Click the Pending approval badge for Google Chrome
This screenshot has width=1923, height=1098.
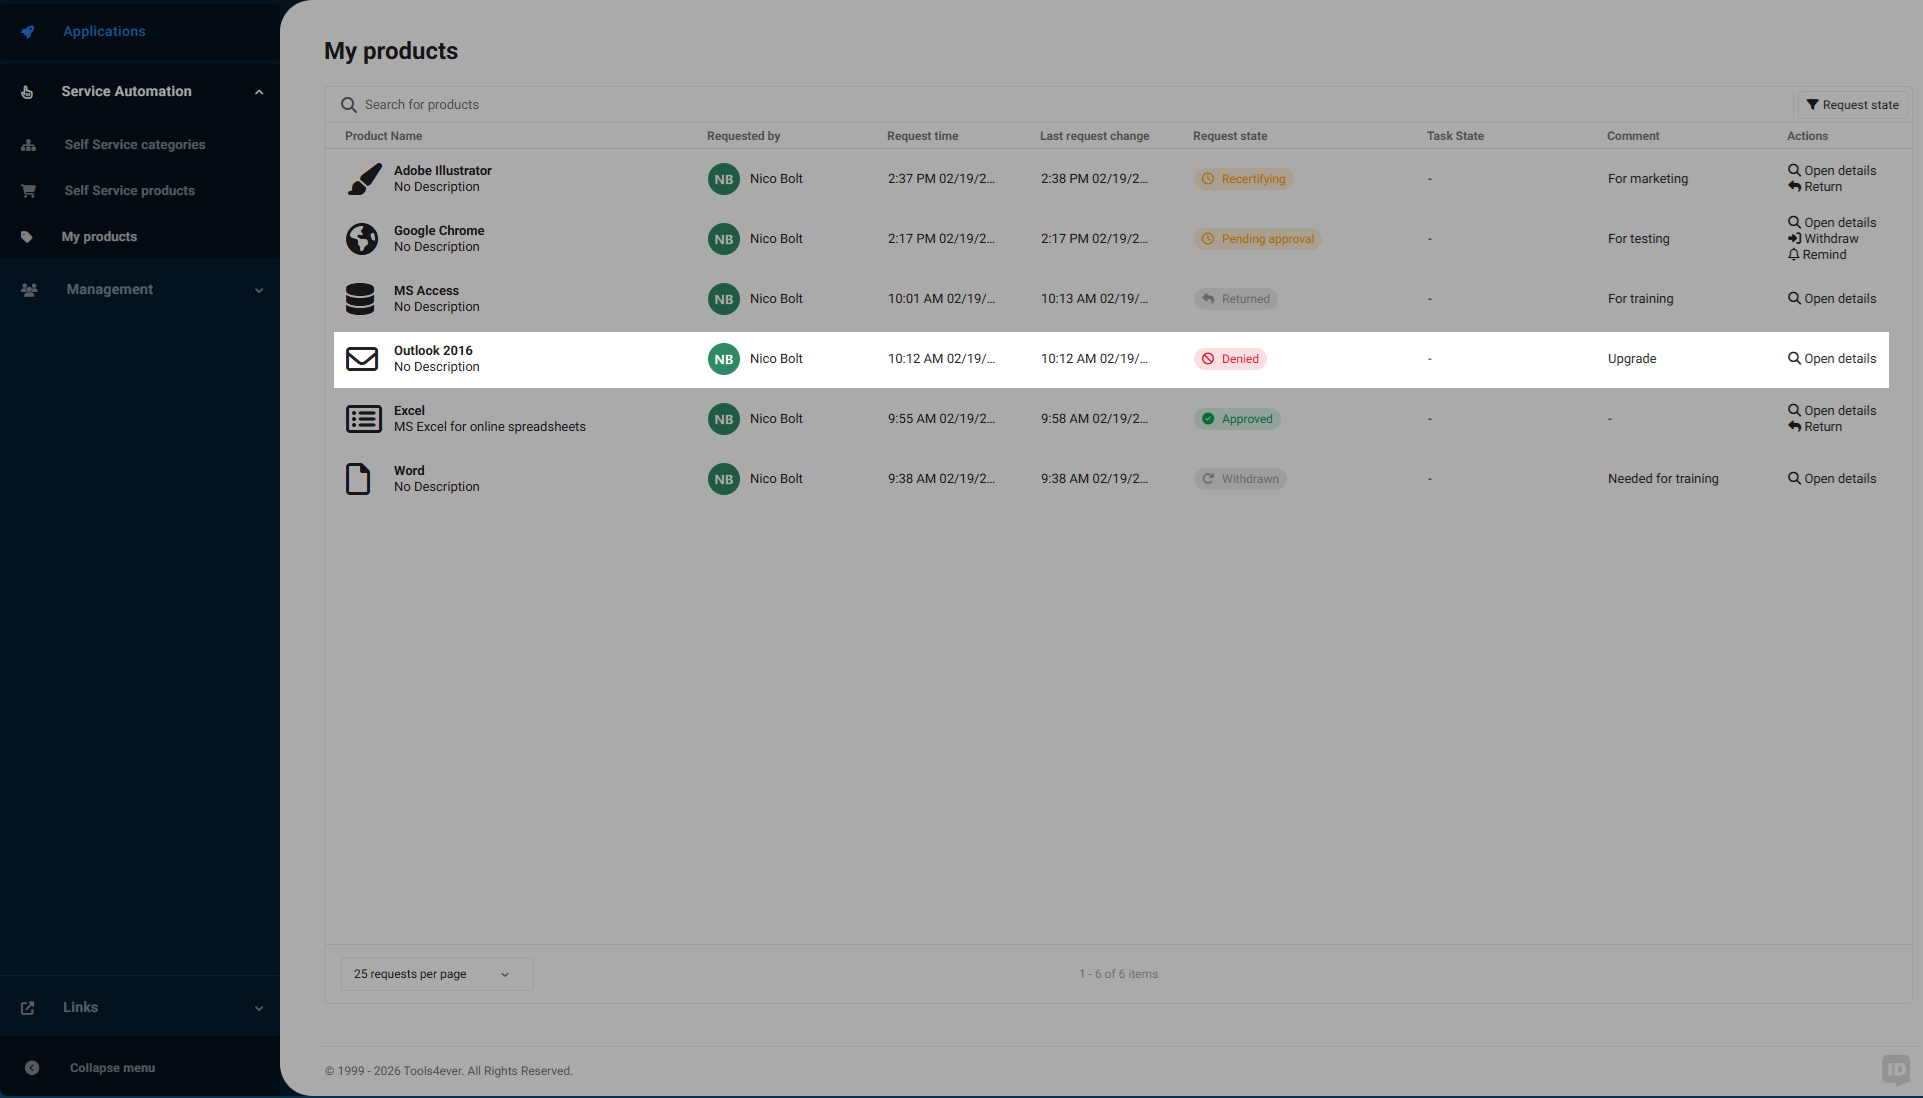(1257, 238)
